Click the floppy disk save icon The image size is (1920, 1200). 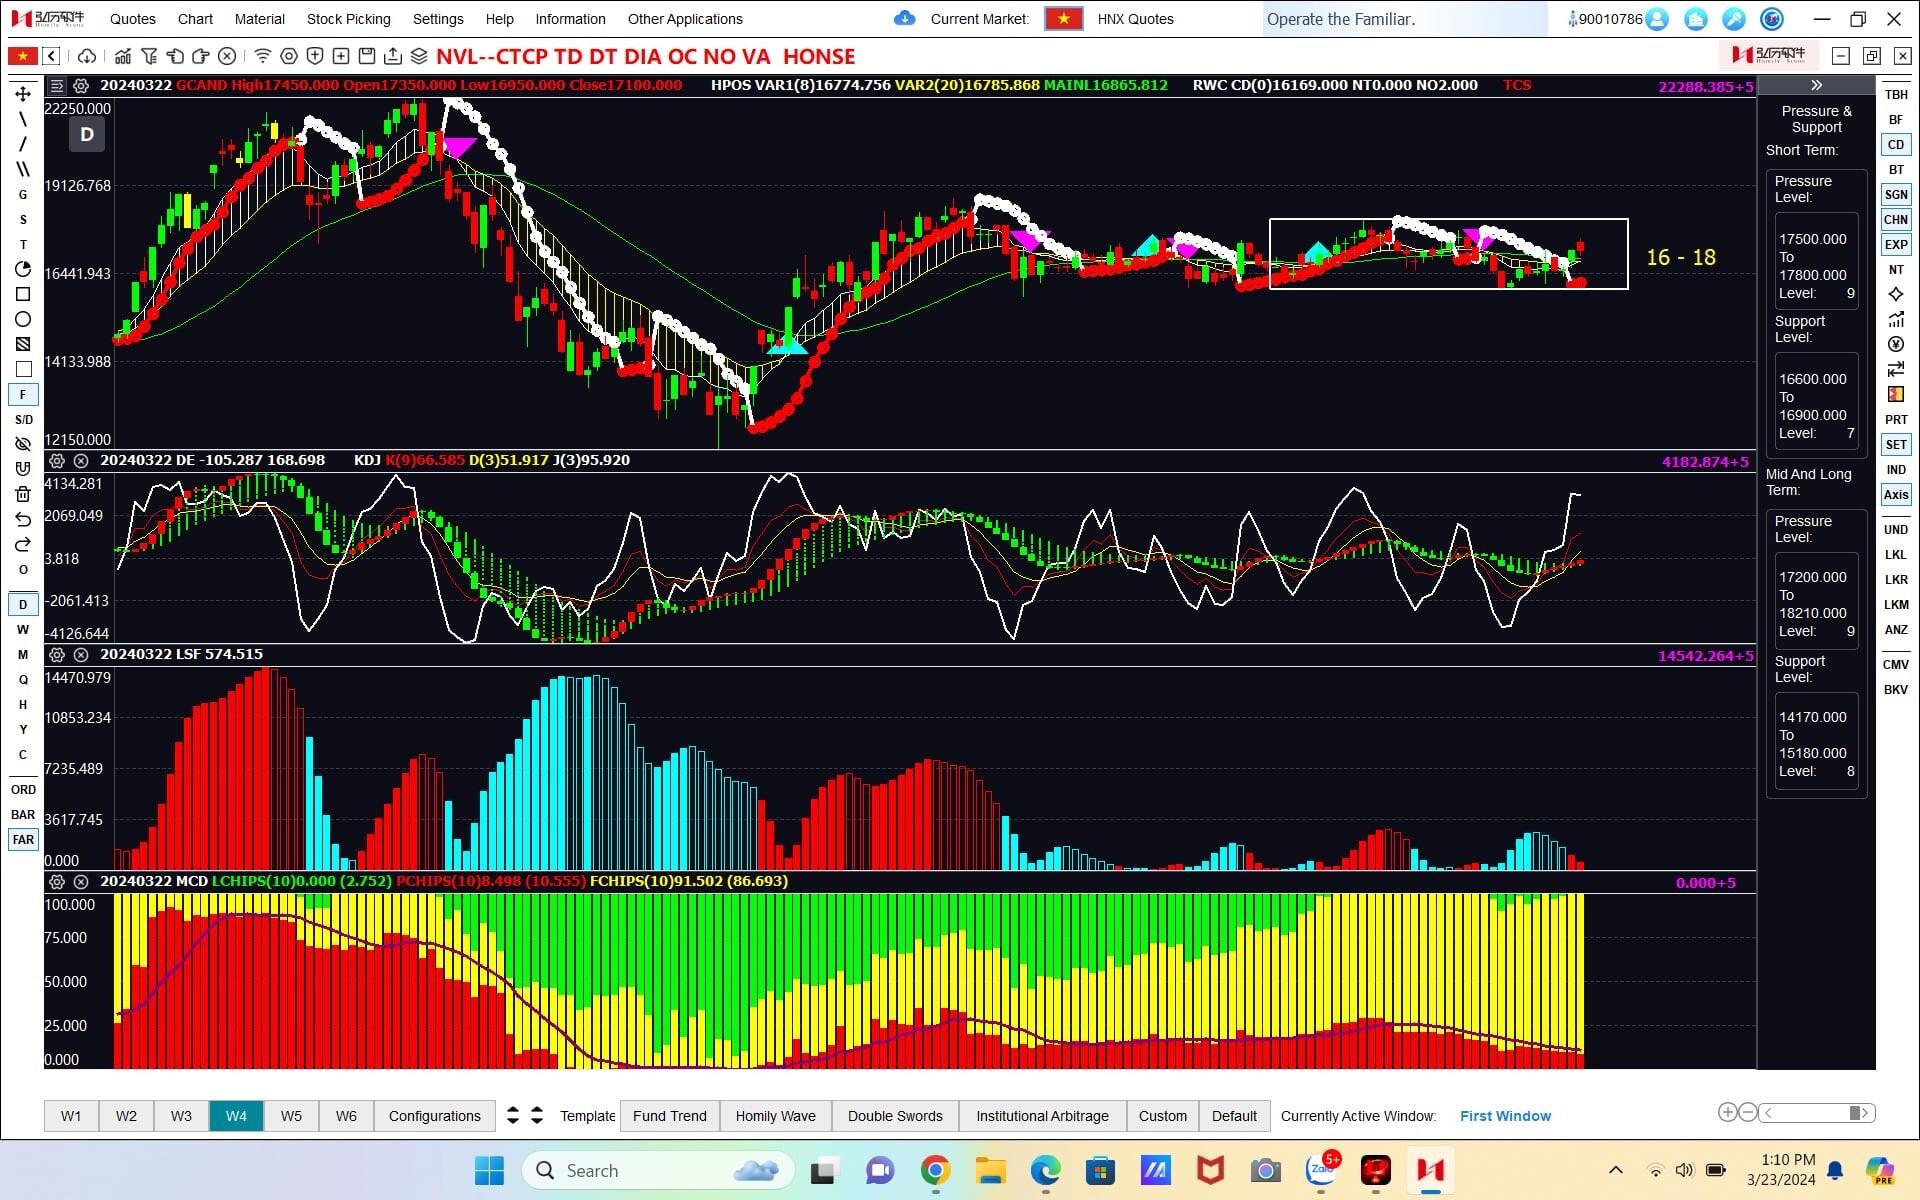point(367,56)
